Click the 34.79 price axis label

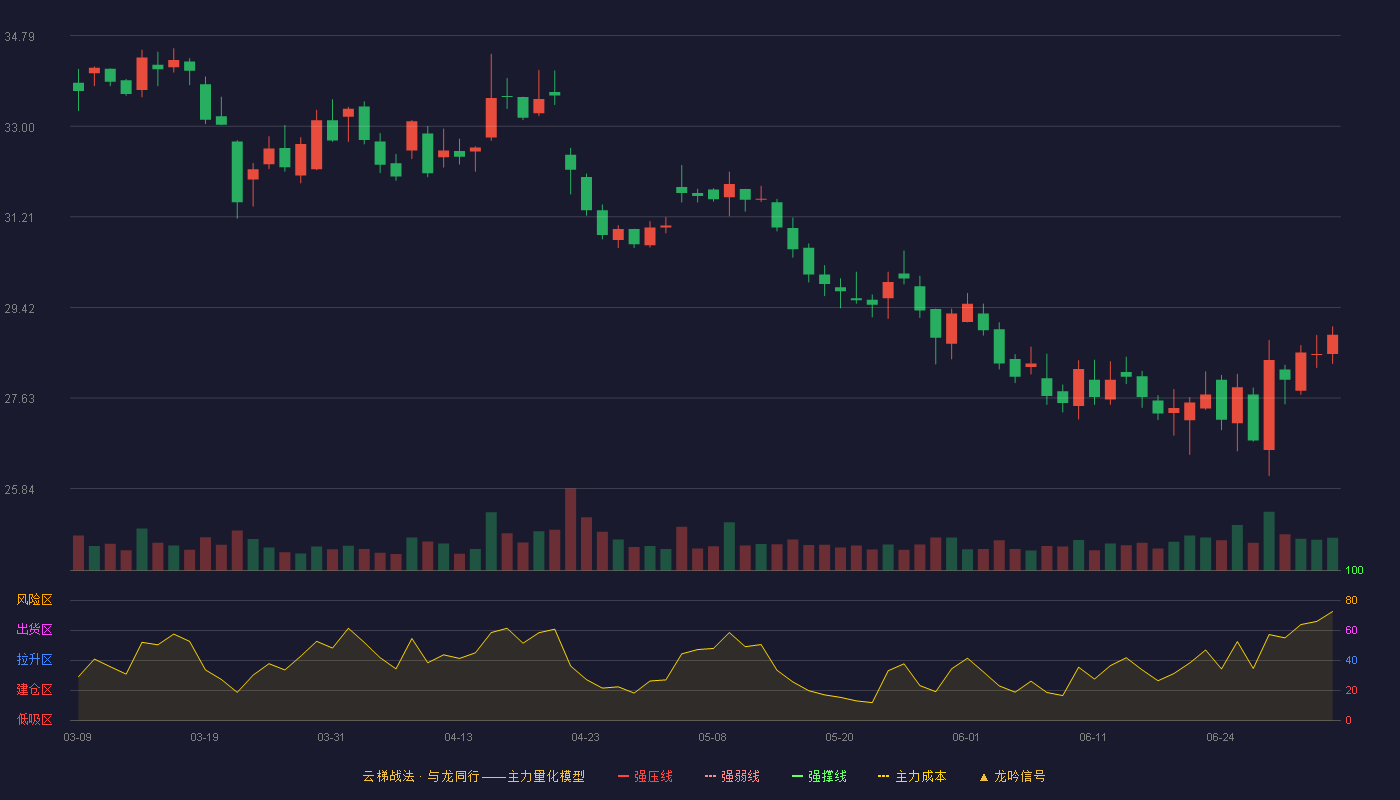pos(20,37)
